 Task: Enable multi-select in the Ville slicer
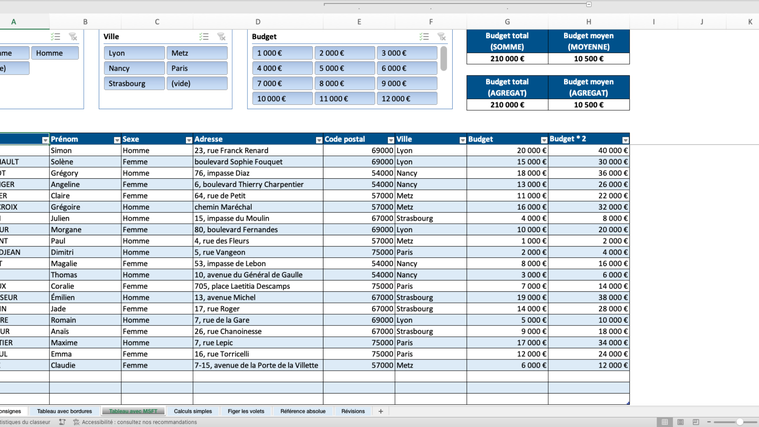[204, 37]
